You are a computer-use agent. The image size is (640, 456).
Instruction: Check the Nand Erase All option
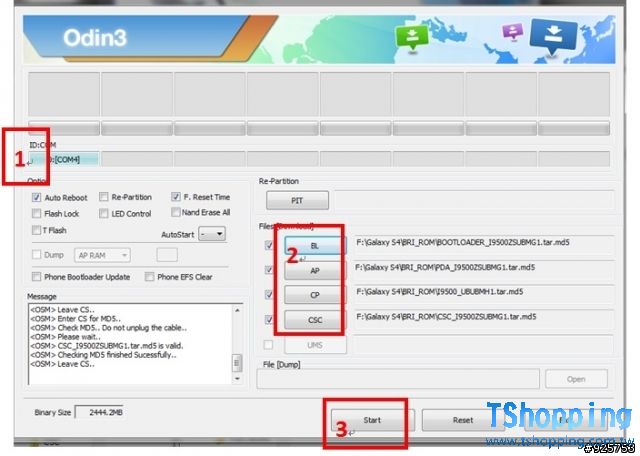click(x=176, y=213)
